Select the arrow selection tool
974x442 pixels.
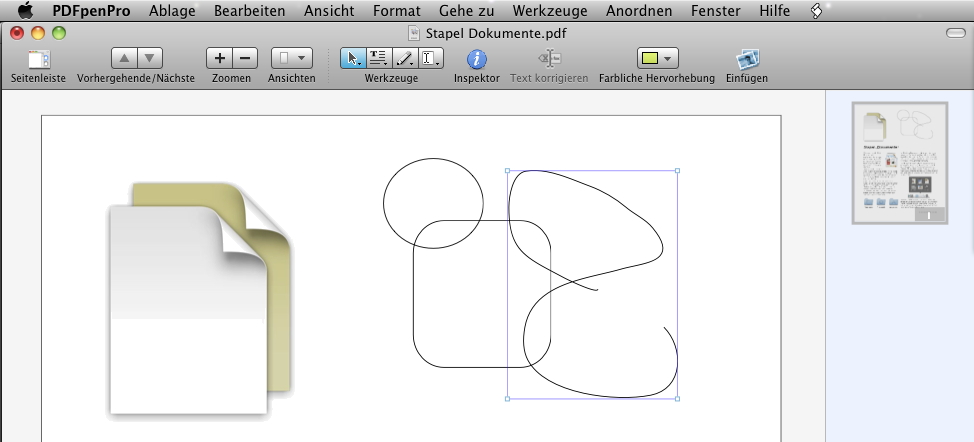(353, 59)
